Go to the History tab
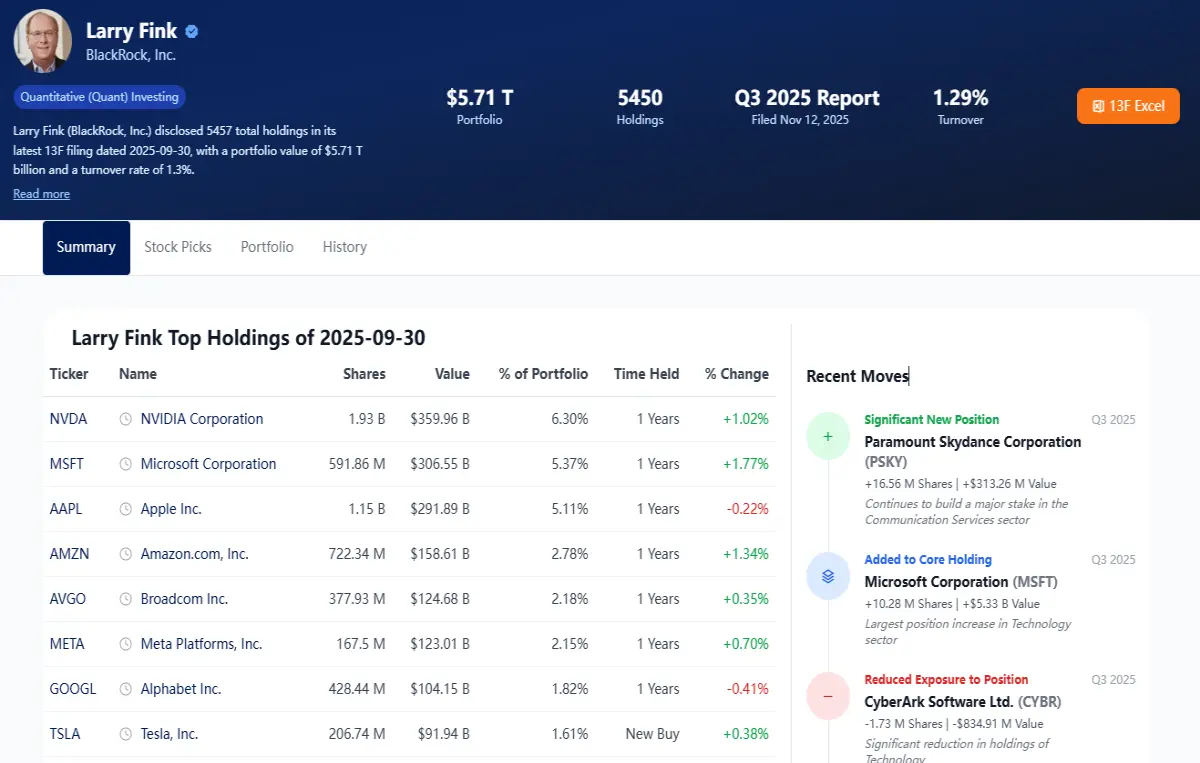Screen dimensions: 1200x763 click(x=345, y=247)
